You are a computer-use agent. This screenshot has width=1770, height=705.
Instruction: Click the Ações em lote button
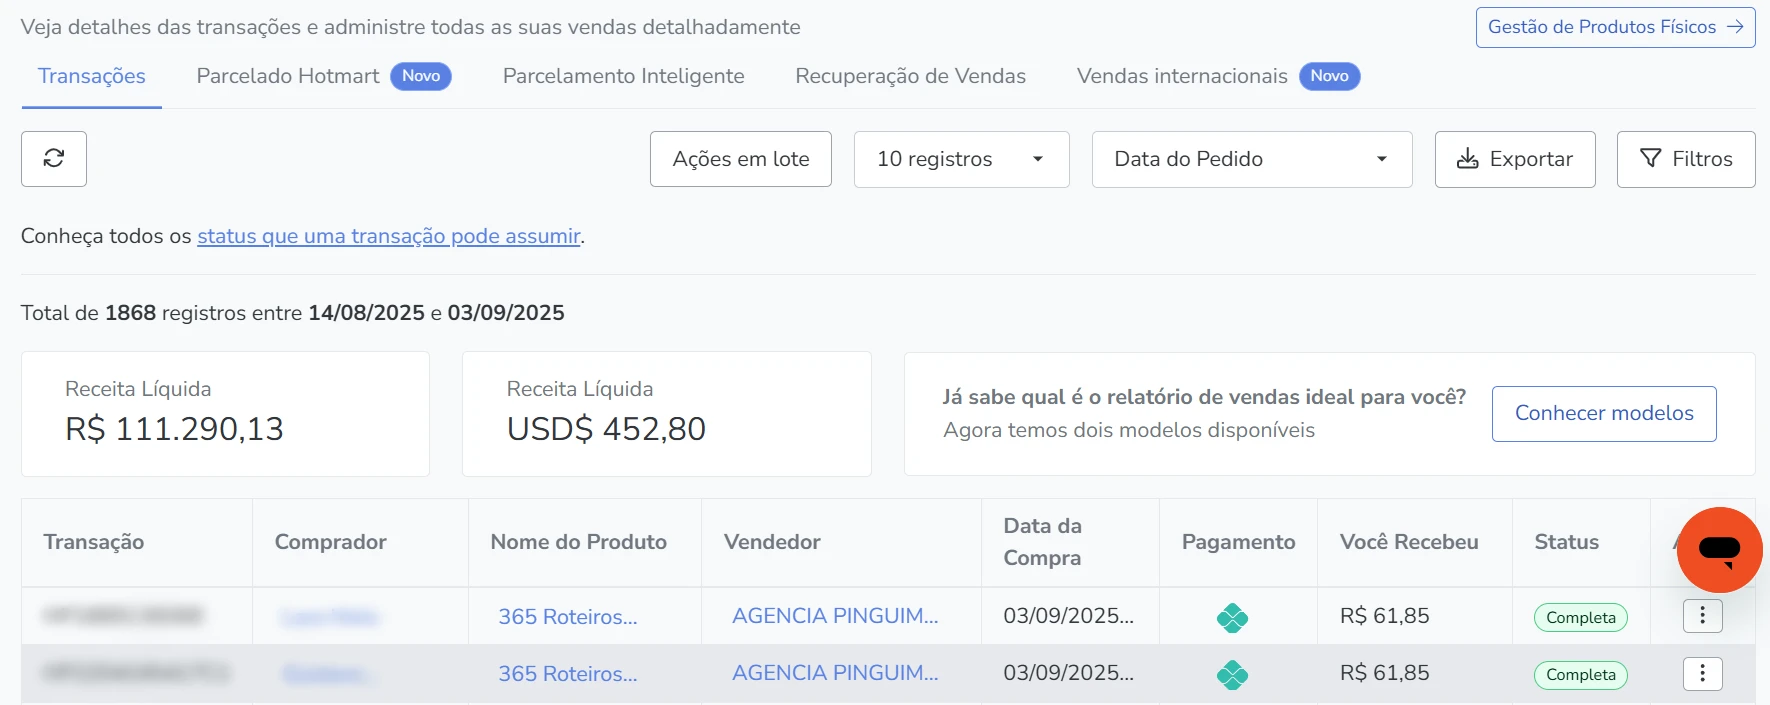740,159
